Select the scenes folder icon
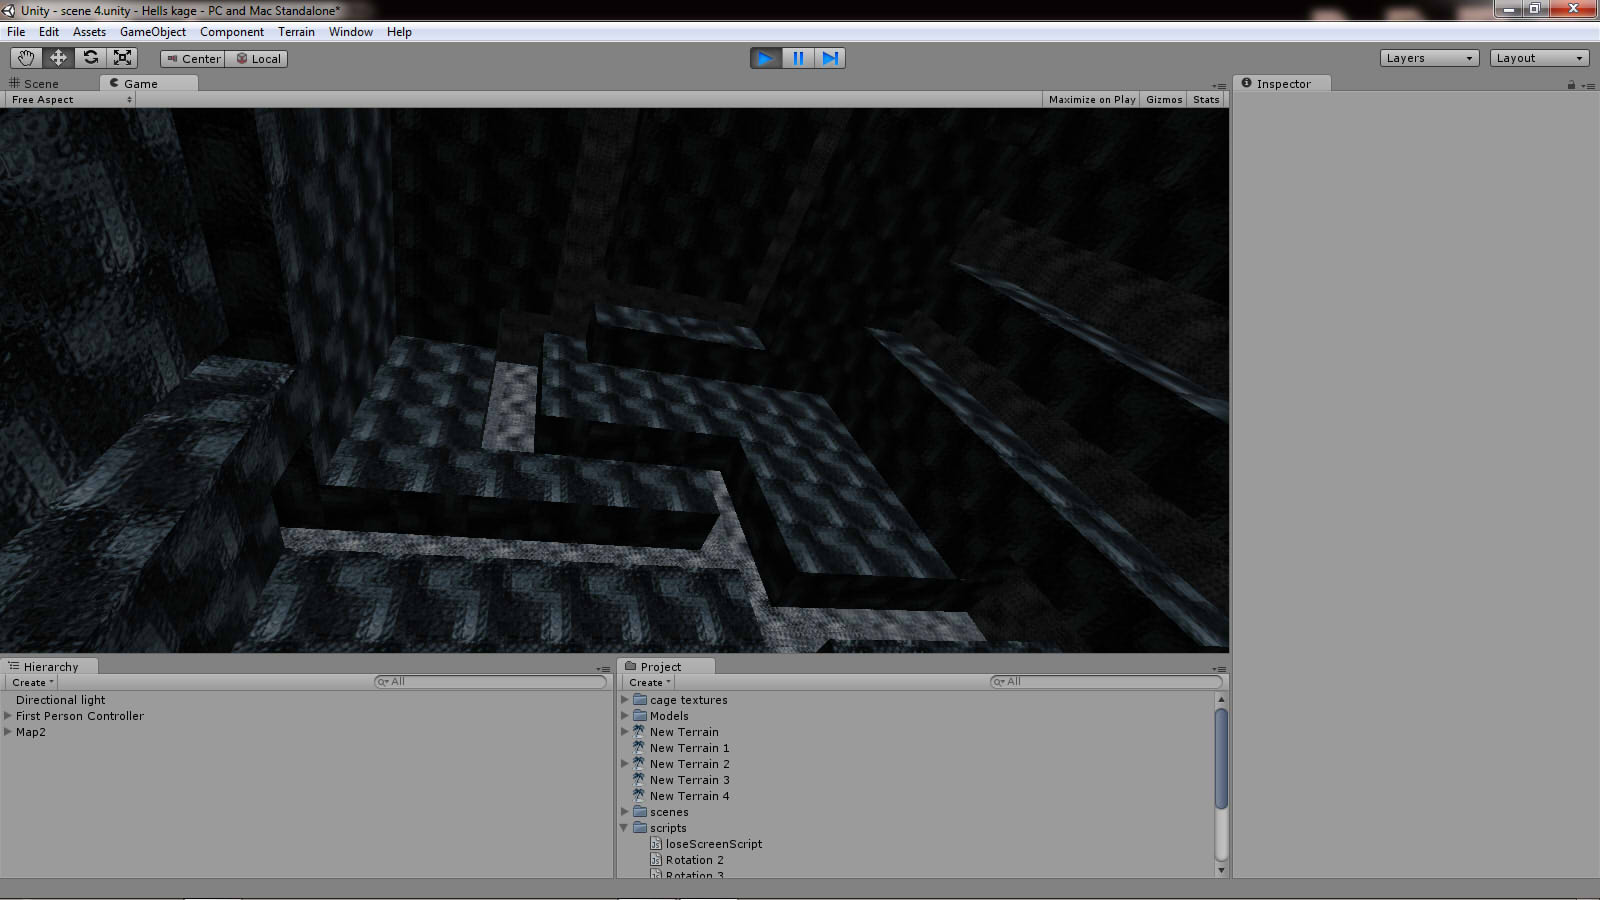The width and height of the screenshot is (1600, 900). coord(640,812)
